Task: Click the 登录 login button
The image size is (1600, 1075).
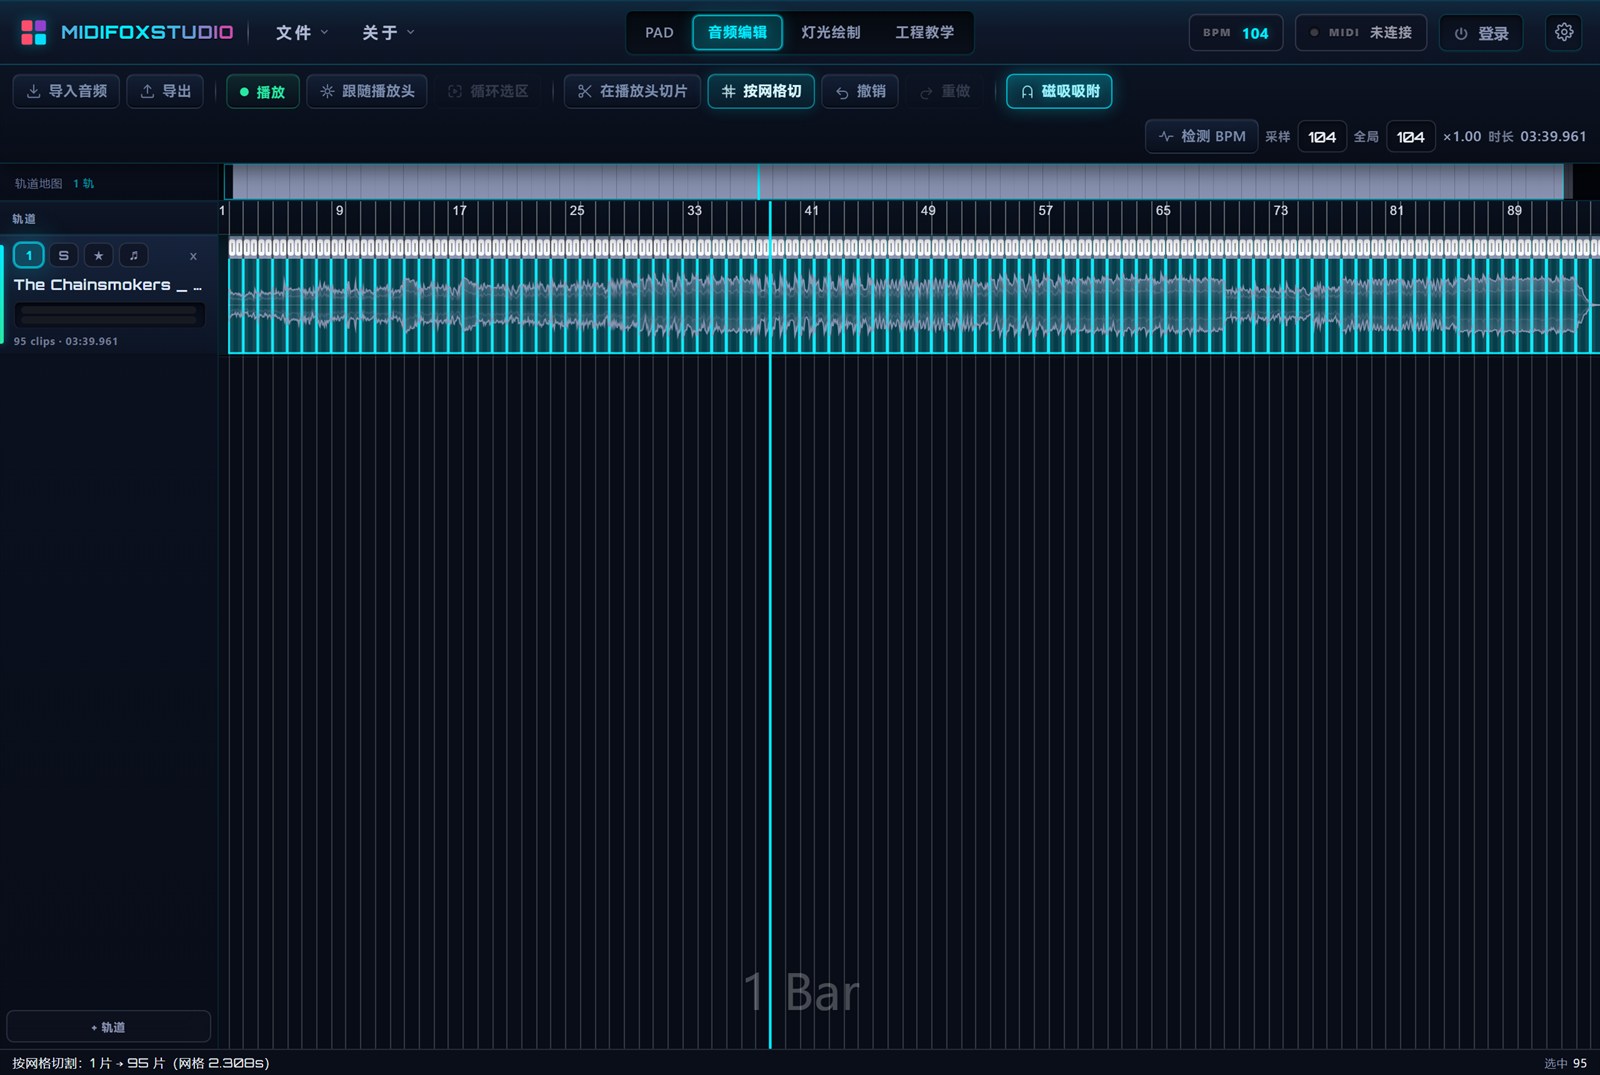Action: 1481,33
